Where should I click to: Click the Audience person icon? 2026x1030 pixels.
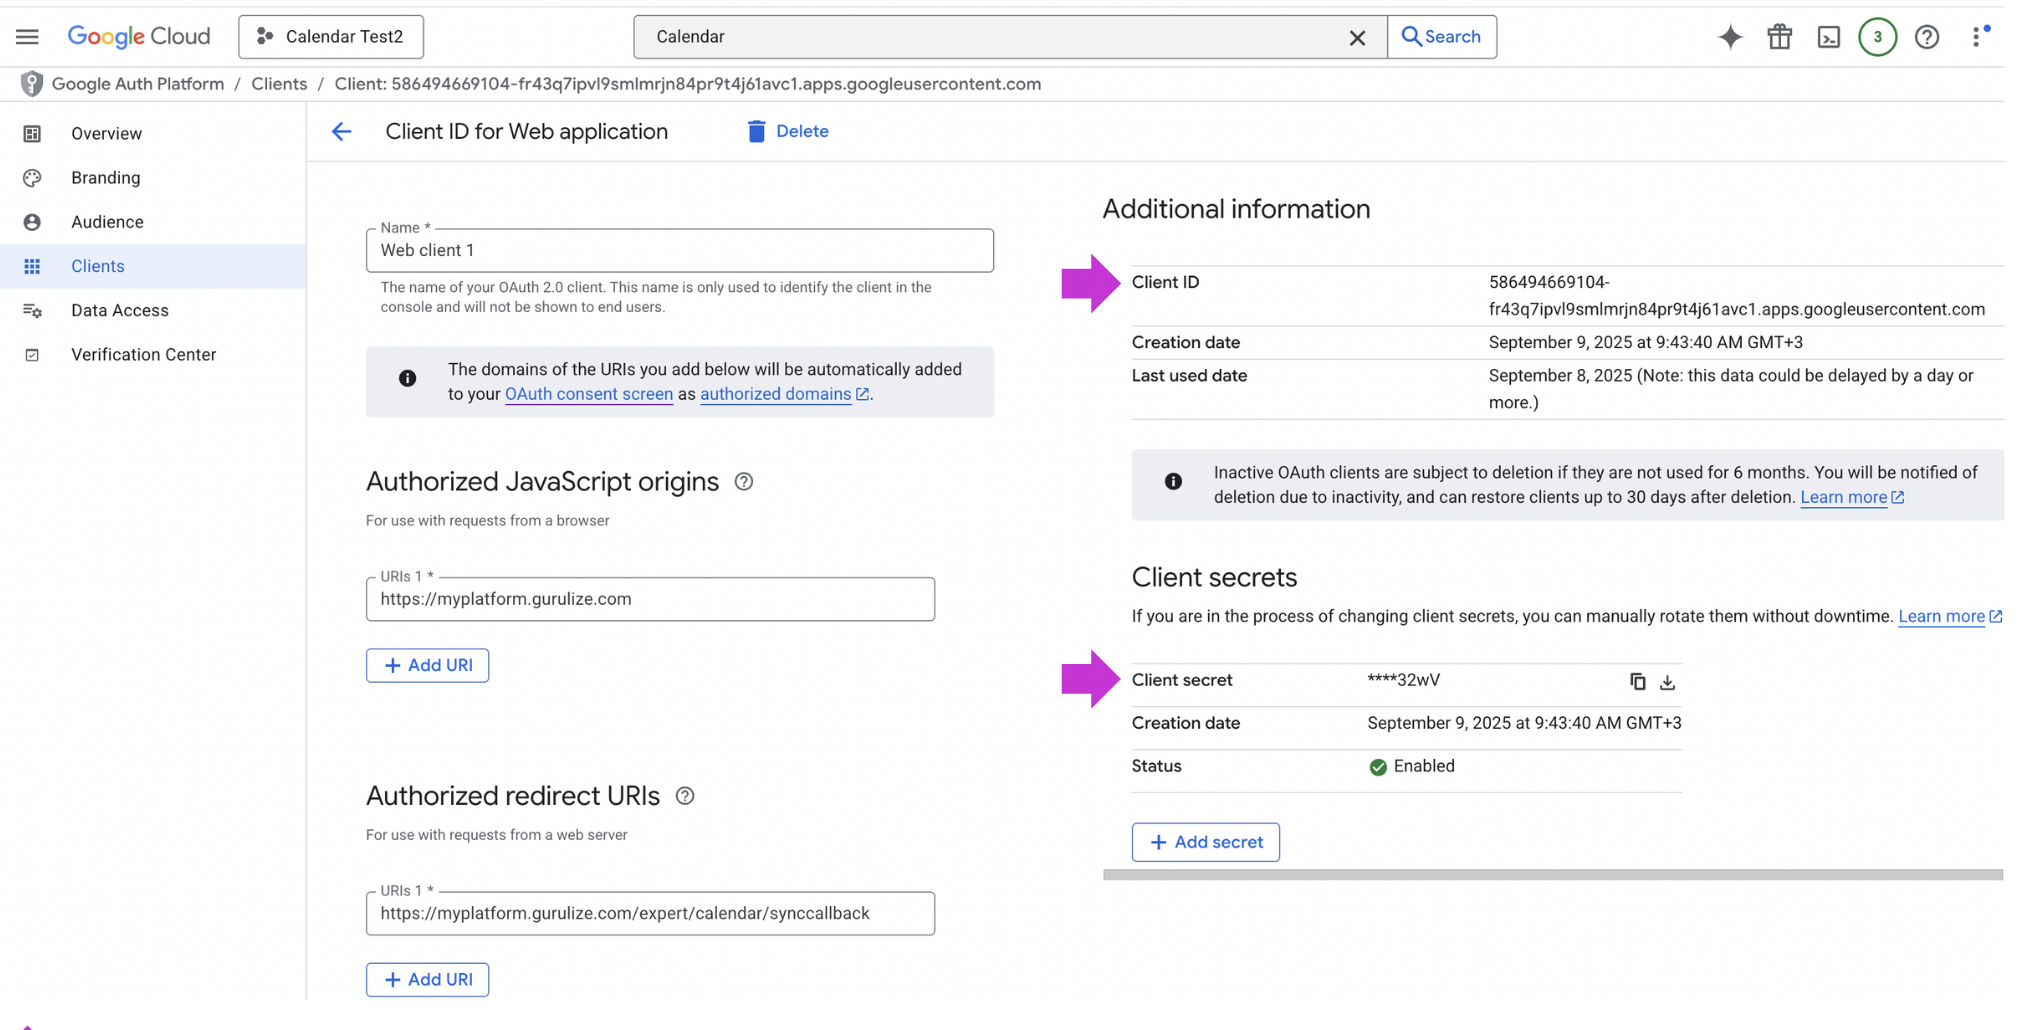click(32, 222)
